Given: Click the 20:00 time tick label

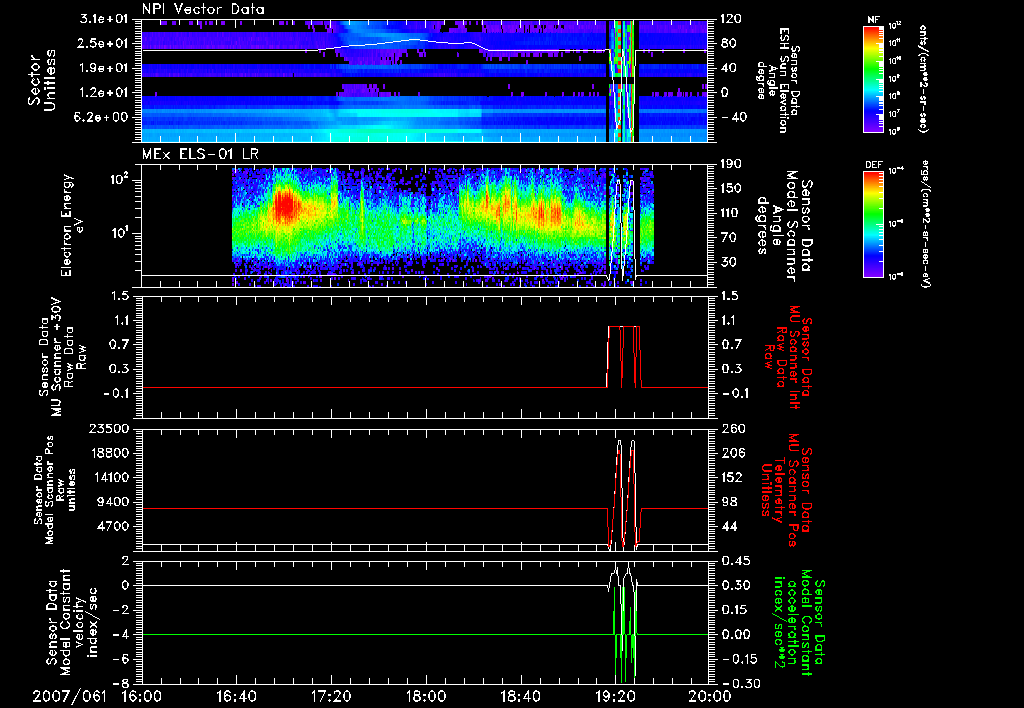Looking at the screenshot, I should coord(710,696).
